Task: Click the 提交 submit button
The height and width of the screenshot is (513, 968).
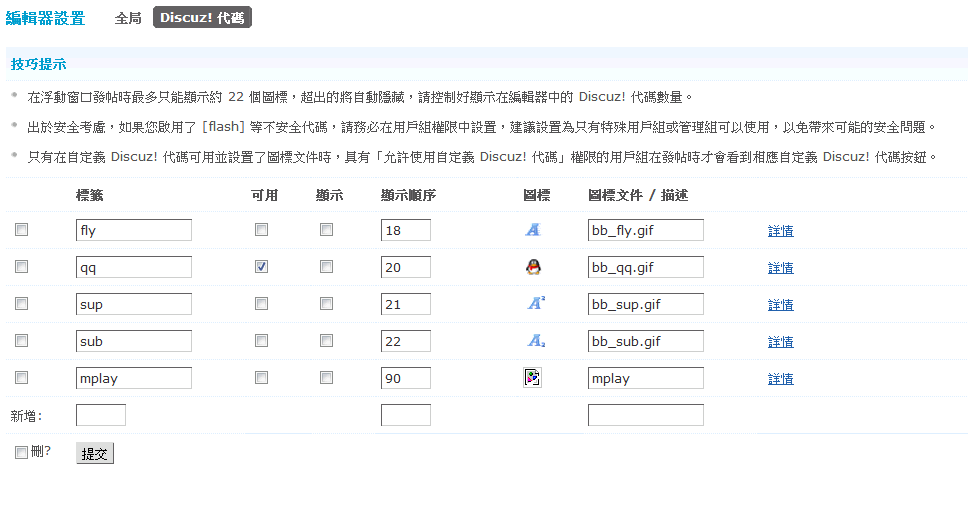Action: pos(94,454)
